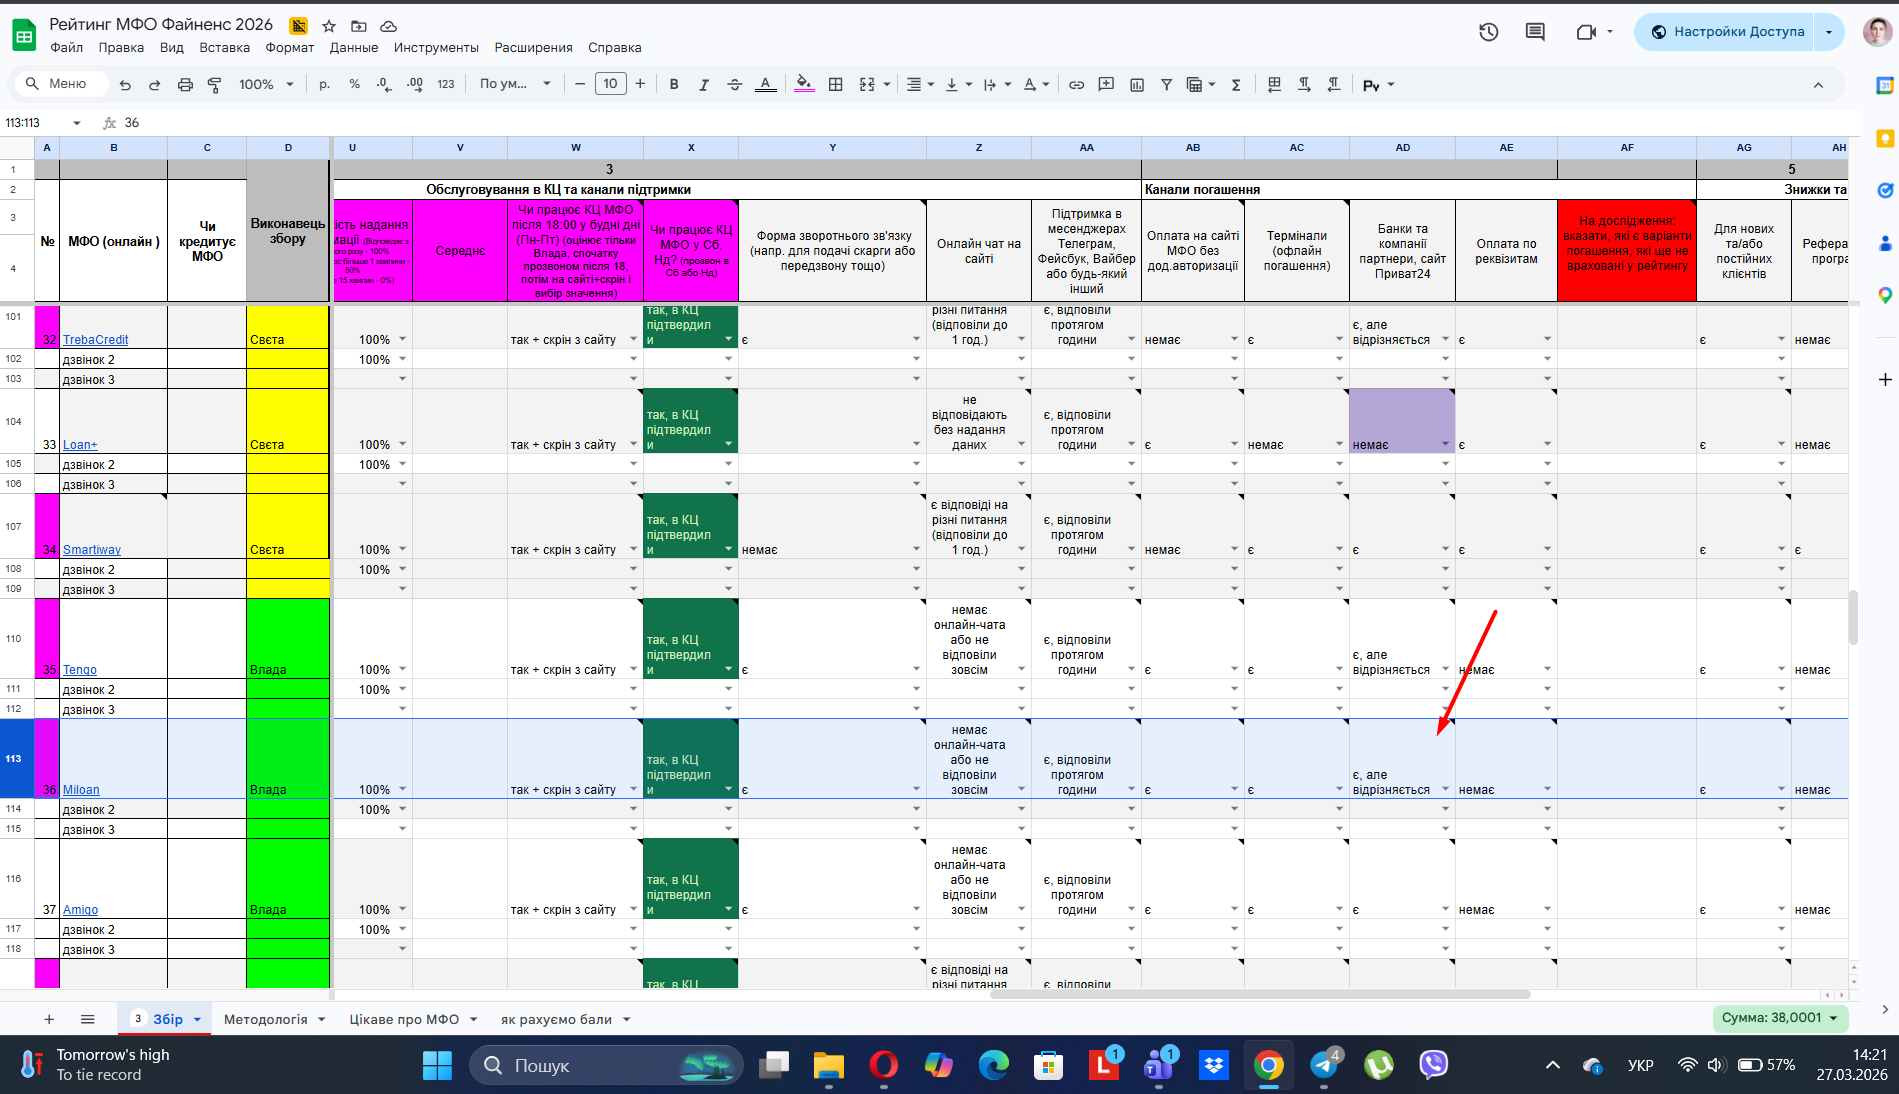Click the Borders icon

coord(836,85)
